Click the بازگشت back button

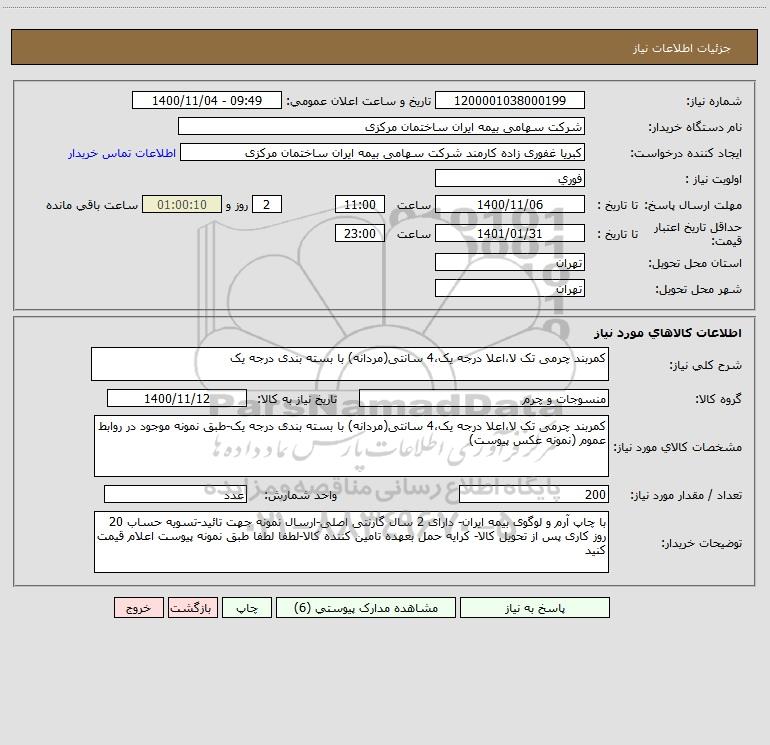[192, 607]
